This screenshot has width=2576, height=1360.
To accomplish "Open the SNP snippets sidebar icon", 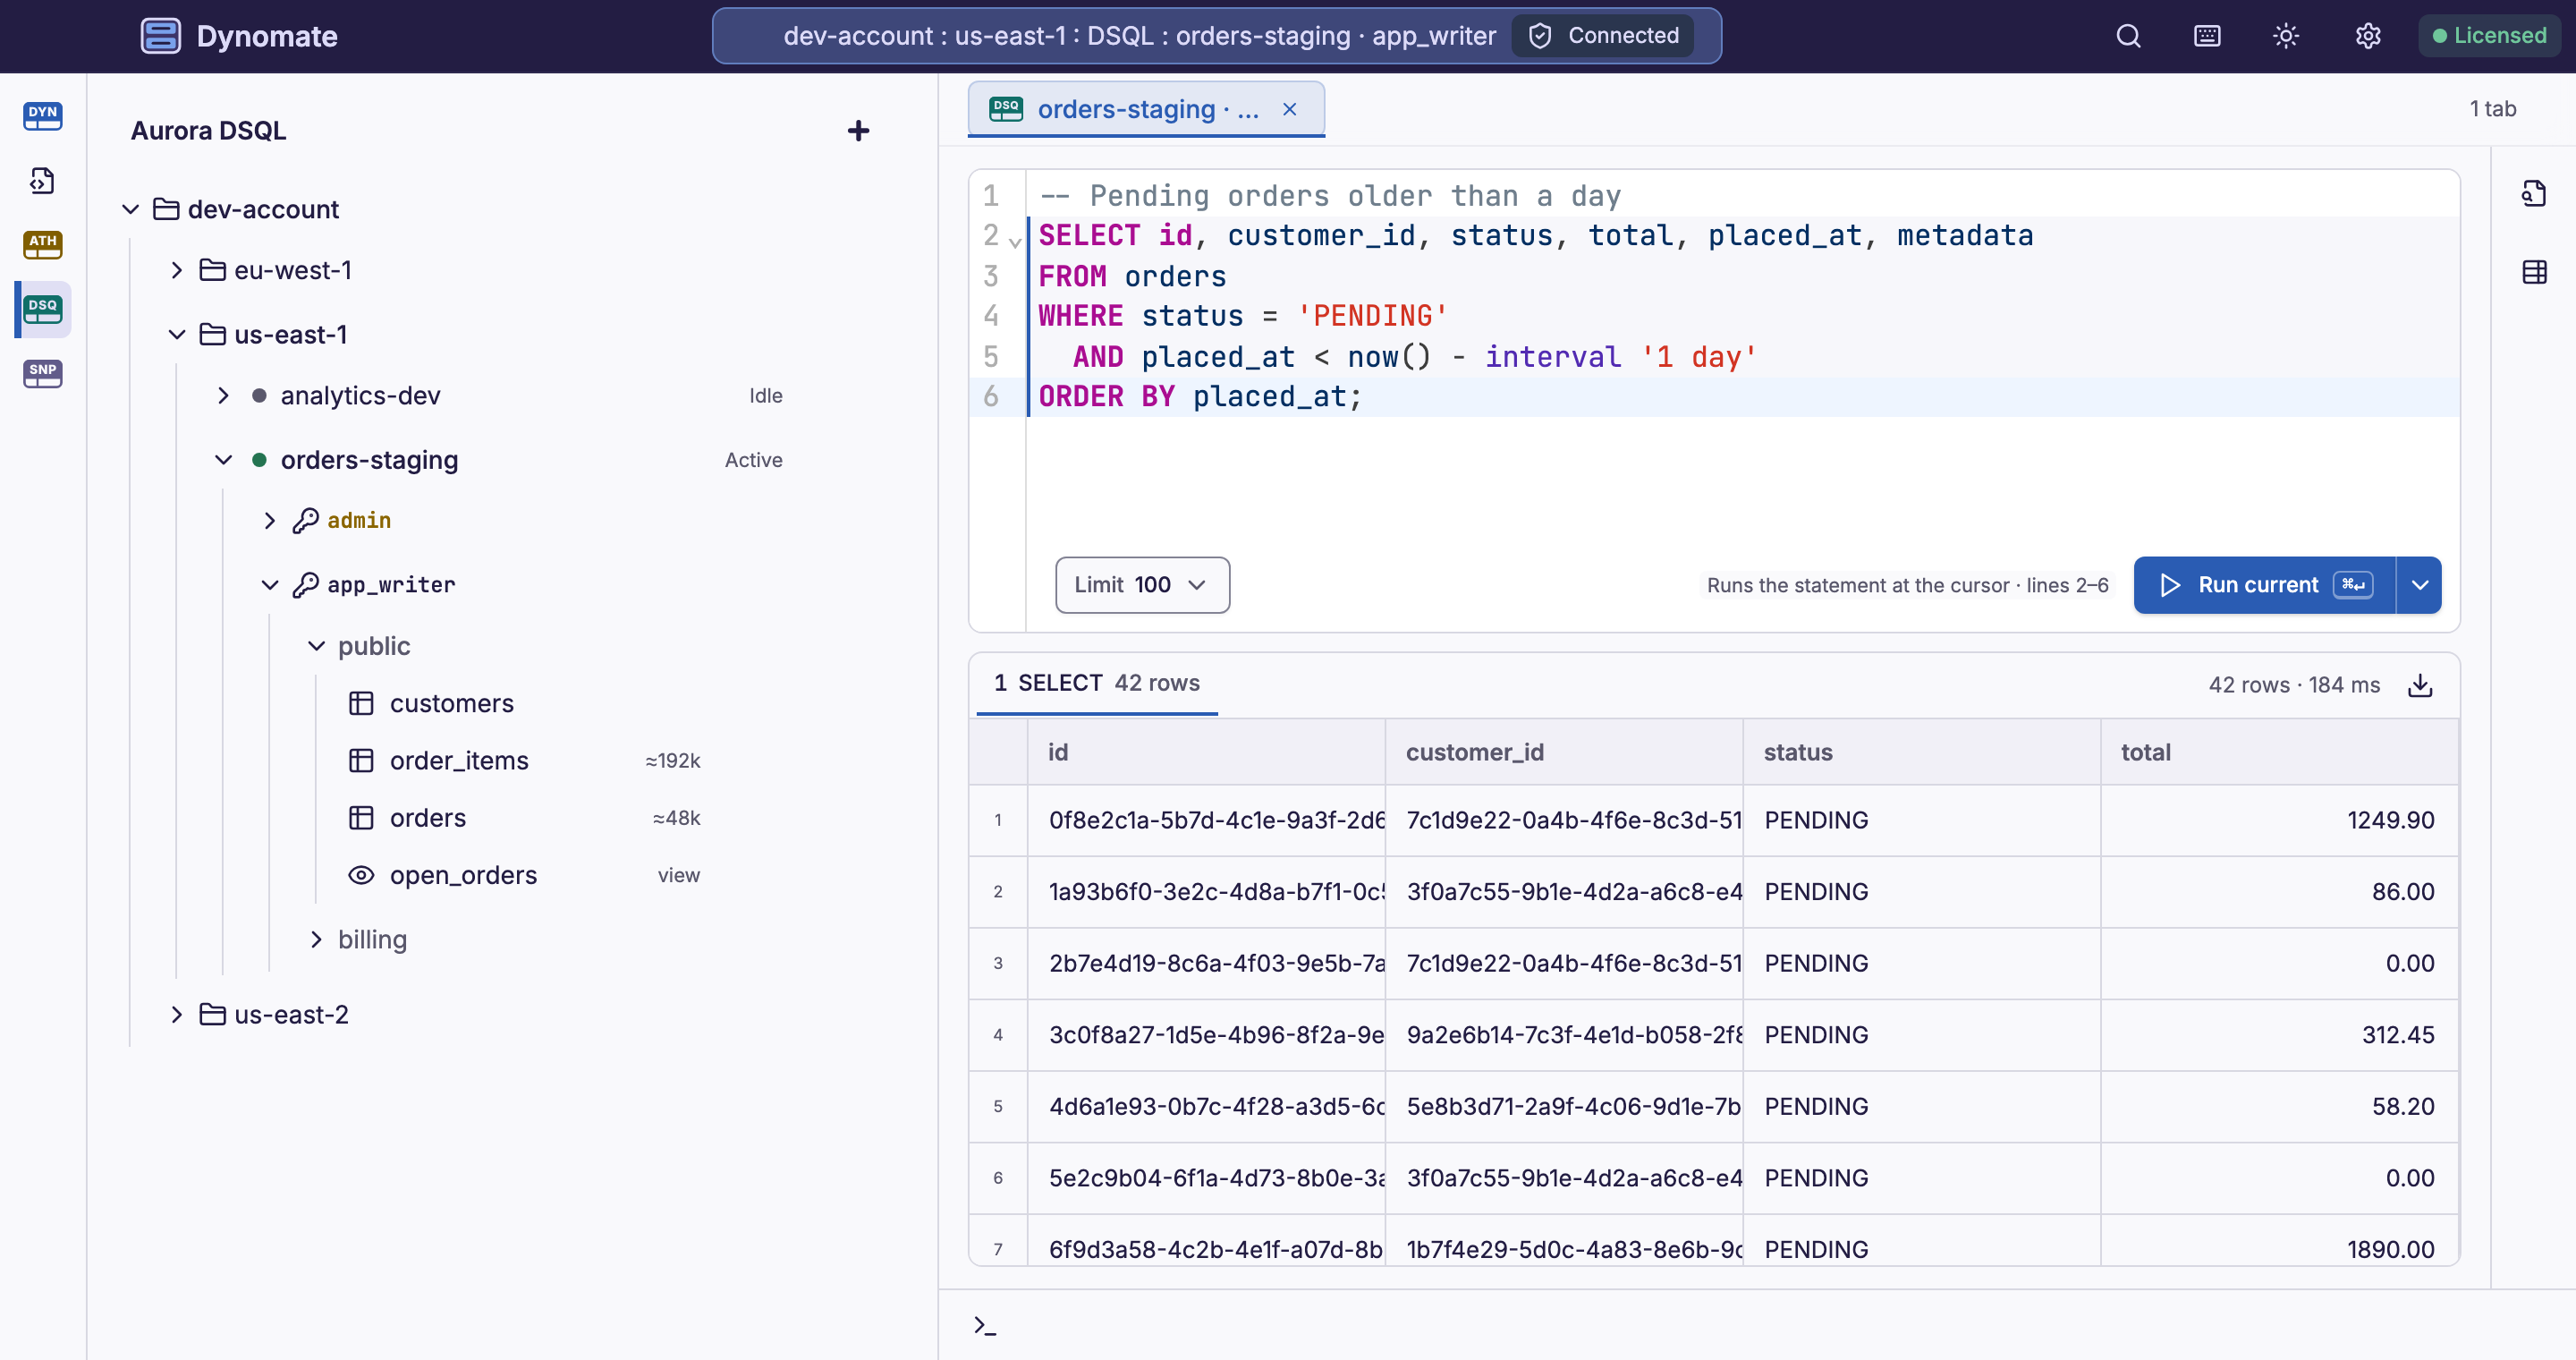I will (43, 373).
